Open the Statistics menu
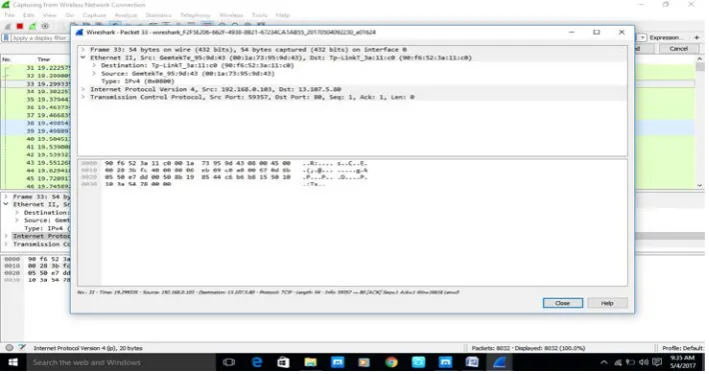Image resolution: width=709 pixels, height=374 pixels. (158, 15)
